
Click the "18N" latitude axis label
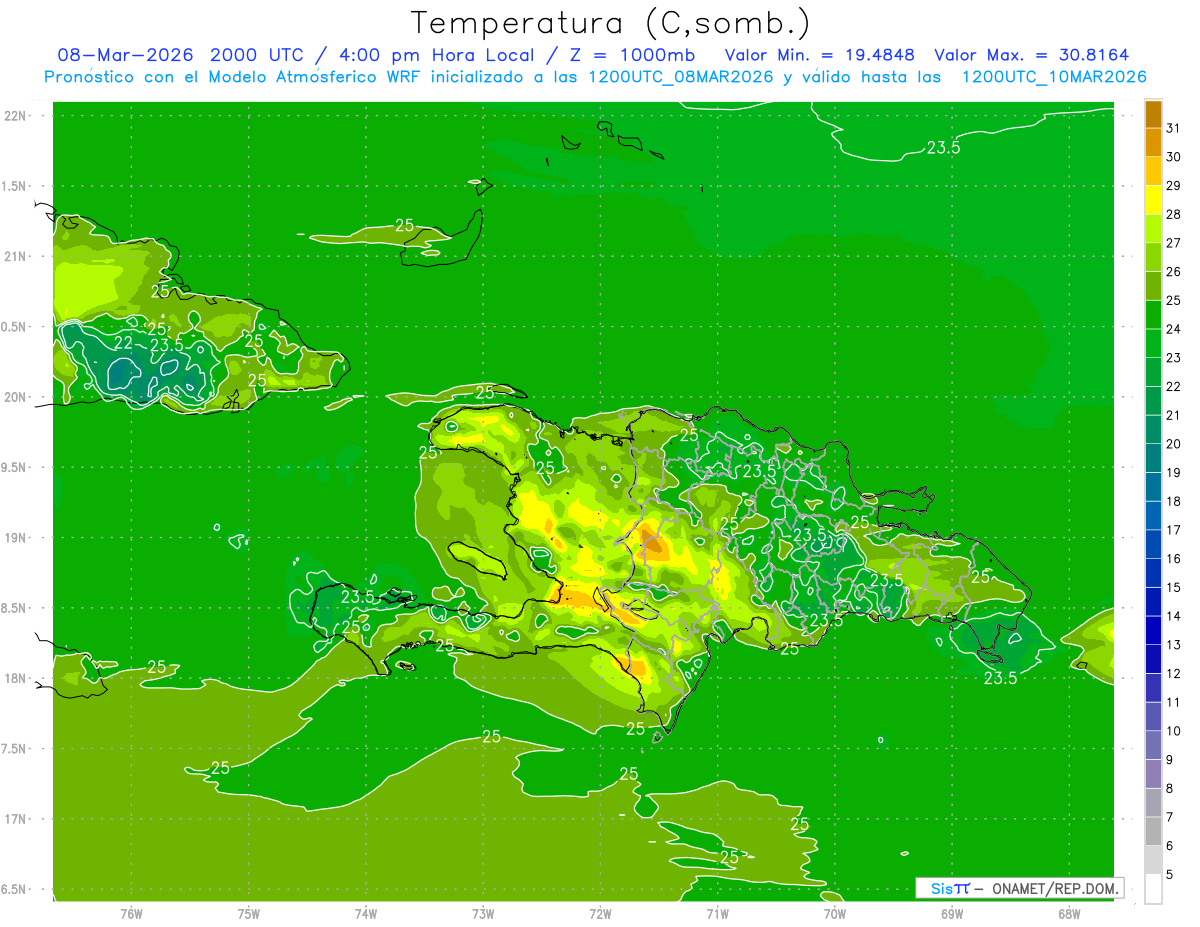tap(16, 679)
